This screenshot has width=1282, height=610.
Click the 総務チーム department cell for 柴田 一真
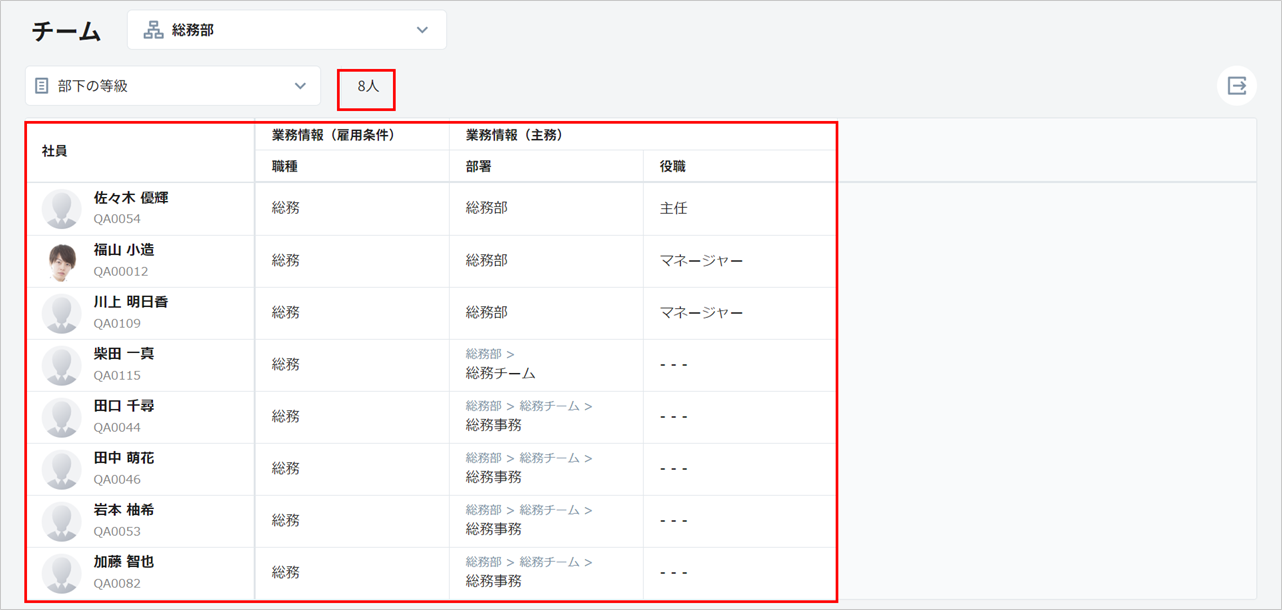(501, 373)
